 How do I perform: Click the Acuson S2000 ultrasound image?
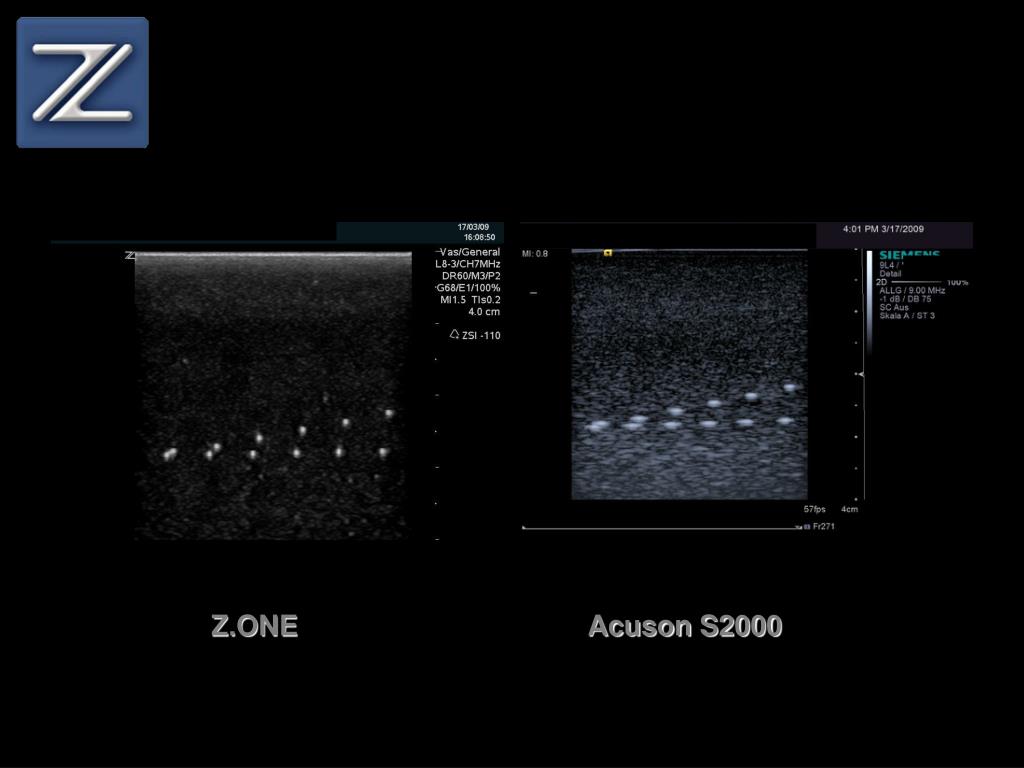690,374
